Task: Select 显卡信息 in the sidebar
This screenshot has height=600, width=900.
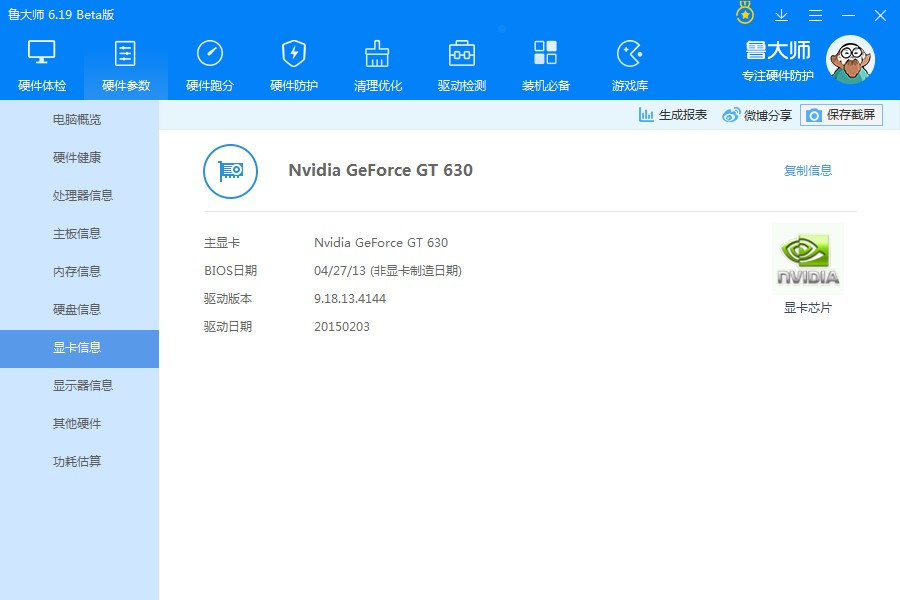Action: pos(79,349)
